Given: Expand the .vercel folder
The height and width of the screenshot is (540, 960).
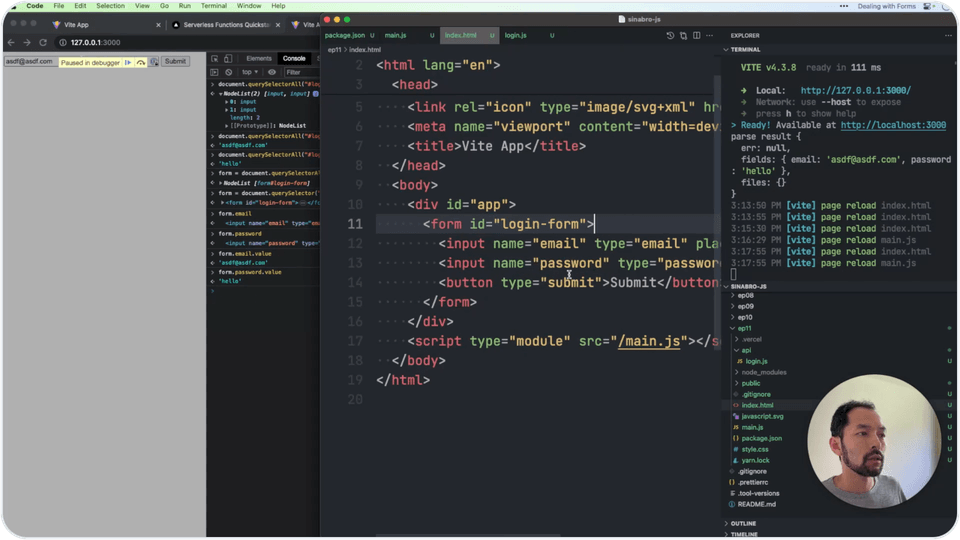Looking at the screenshot, I should tap(752, 339).
